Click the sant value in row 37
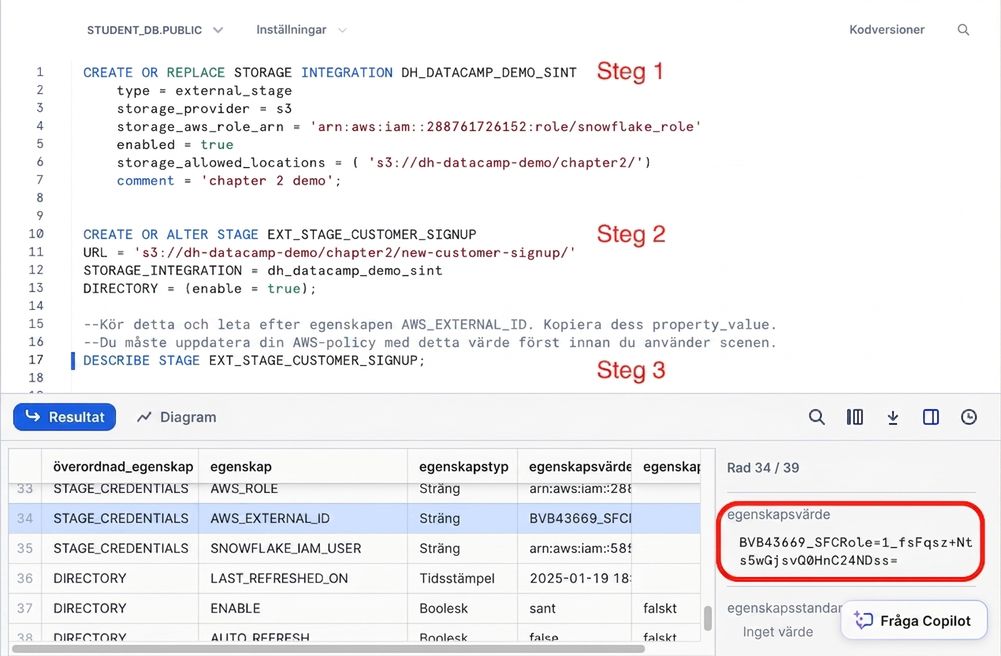Screen dimensions: 1001x656 (x=575, y=608)
